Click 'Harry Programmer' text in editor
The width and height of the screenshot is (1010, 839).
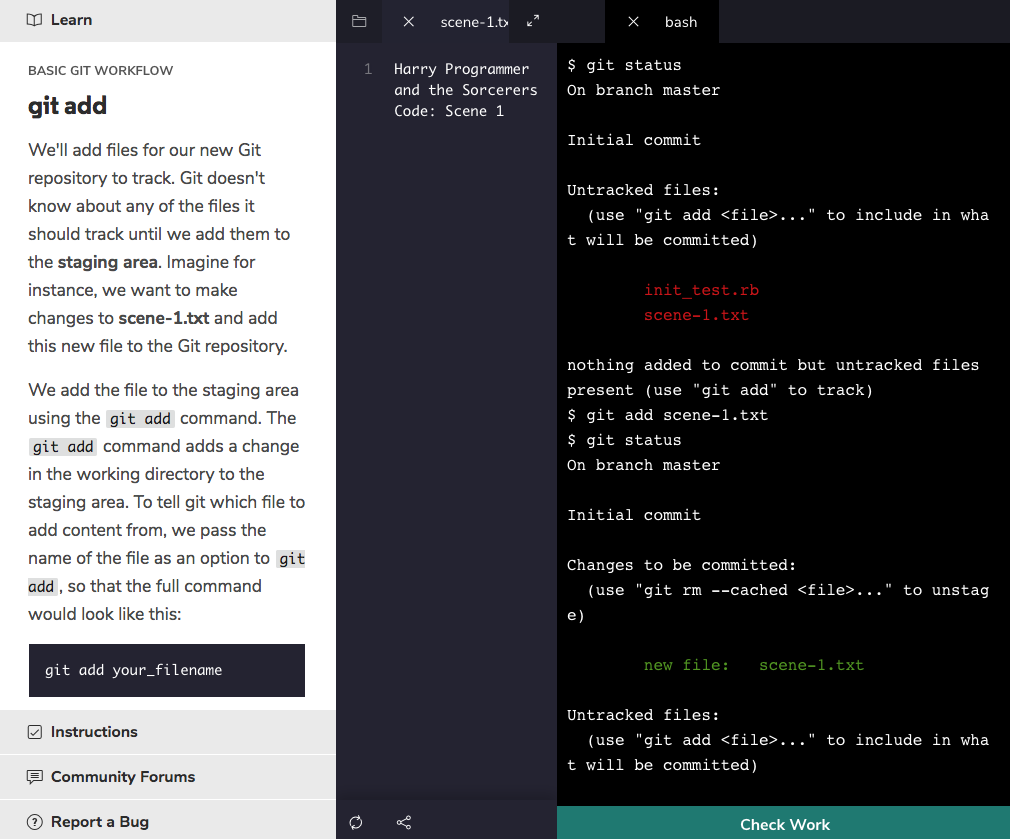(x=461, y=69)
